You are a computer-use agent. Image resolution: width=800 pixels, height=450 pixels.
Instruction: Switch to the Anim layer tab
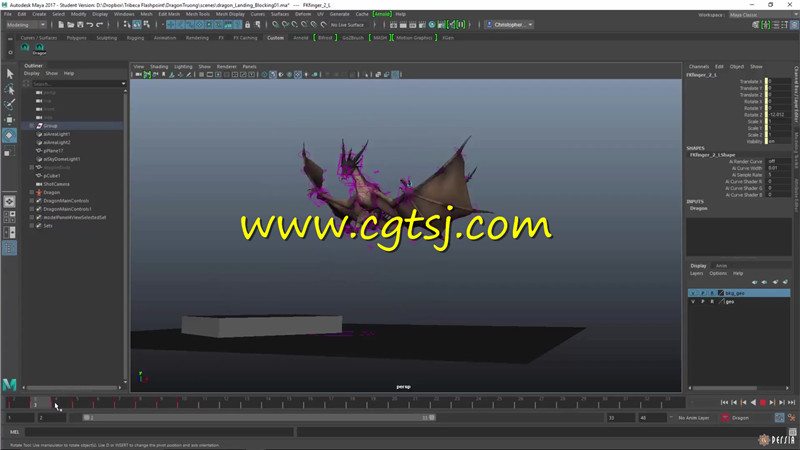(x=721, y=266)
